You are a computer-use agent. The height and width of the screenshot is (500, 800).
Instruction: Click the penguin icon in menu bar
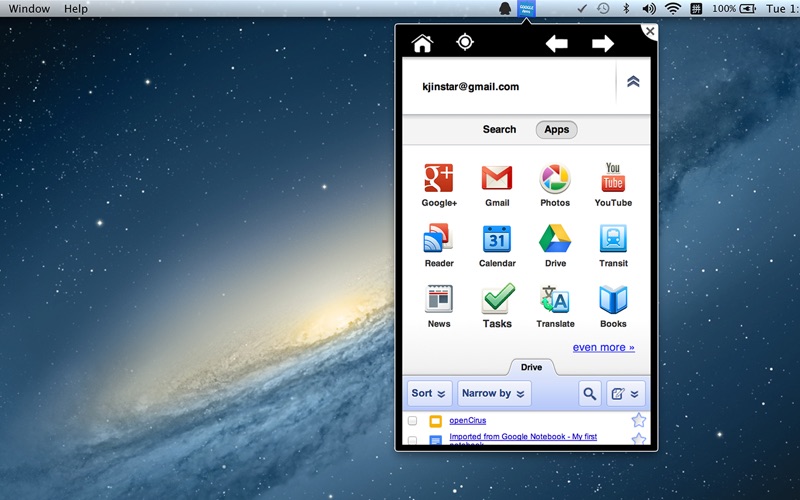[505, 9]
